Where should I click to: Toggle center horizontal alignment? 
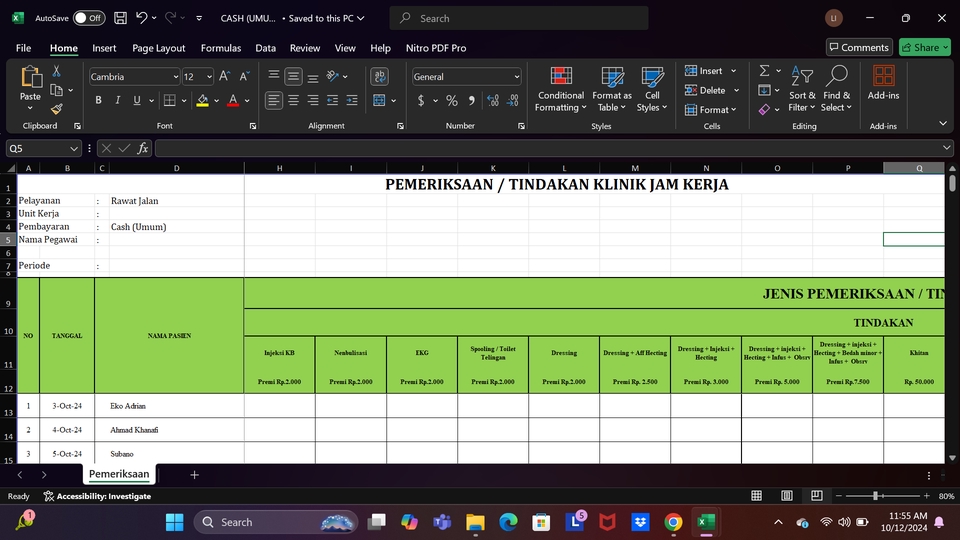pos(293,100)
